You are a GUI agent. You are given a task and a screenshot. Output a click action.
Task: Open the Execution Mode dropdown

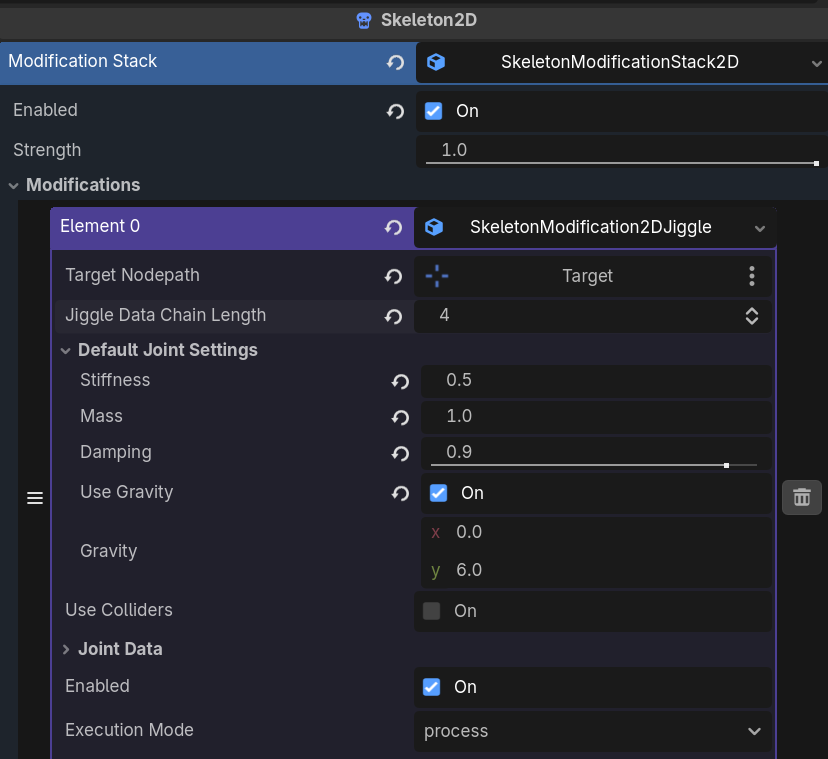[592, 731]
